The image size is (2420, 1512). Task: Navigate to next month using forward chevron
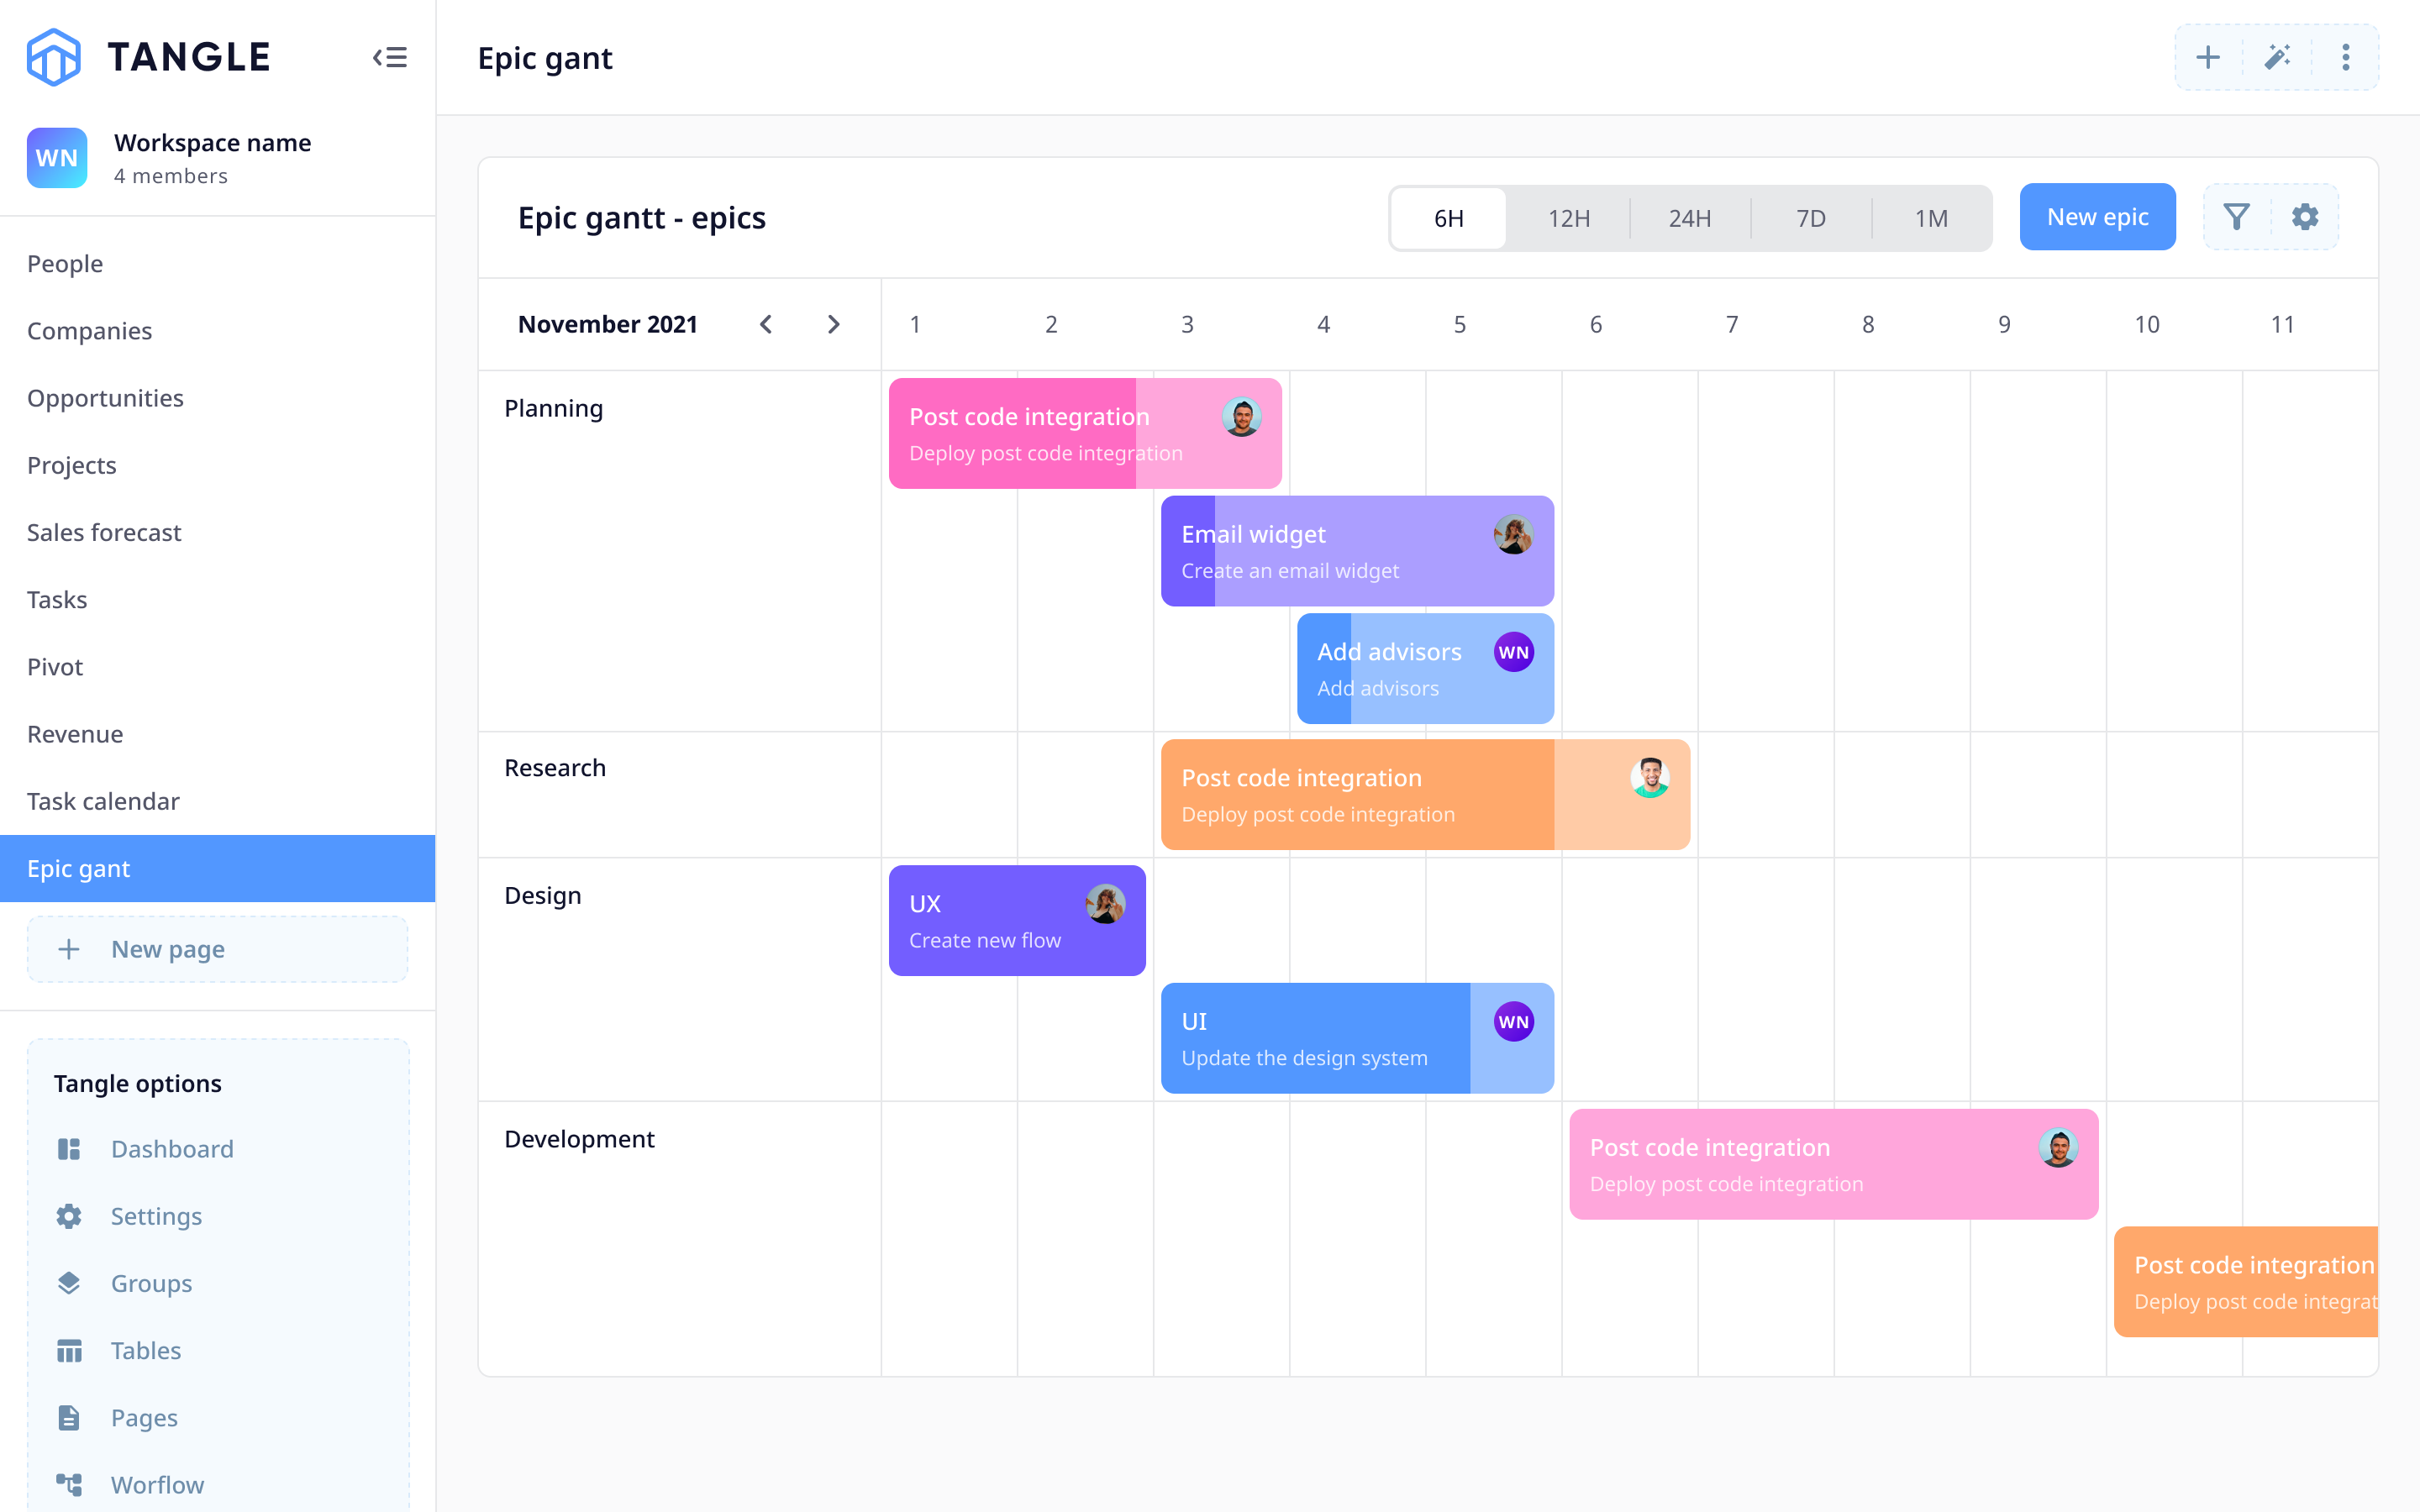pos(834,323)
